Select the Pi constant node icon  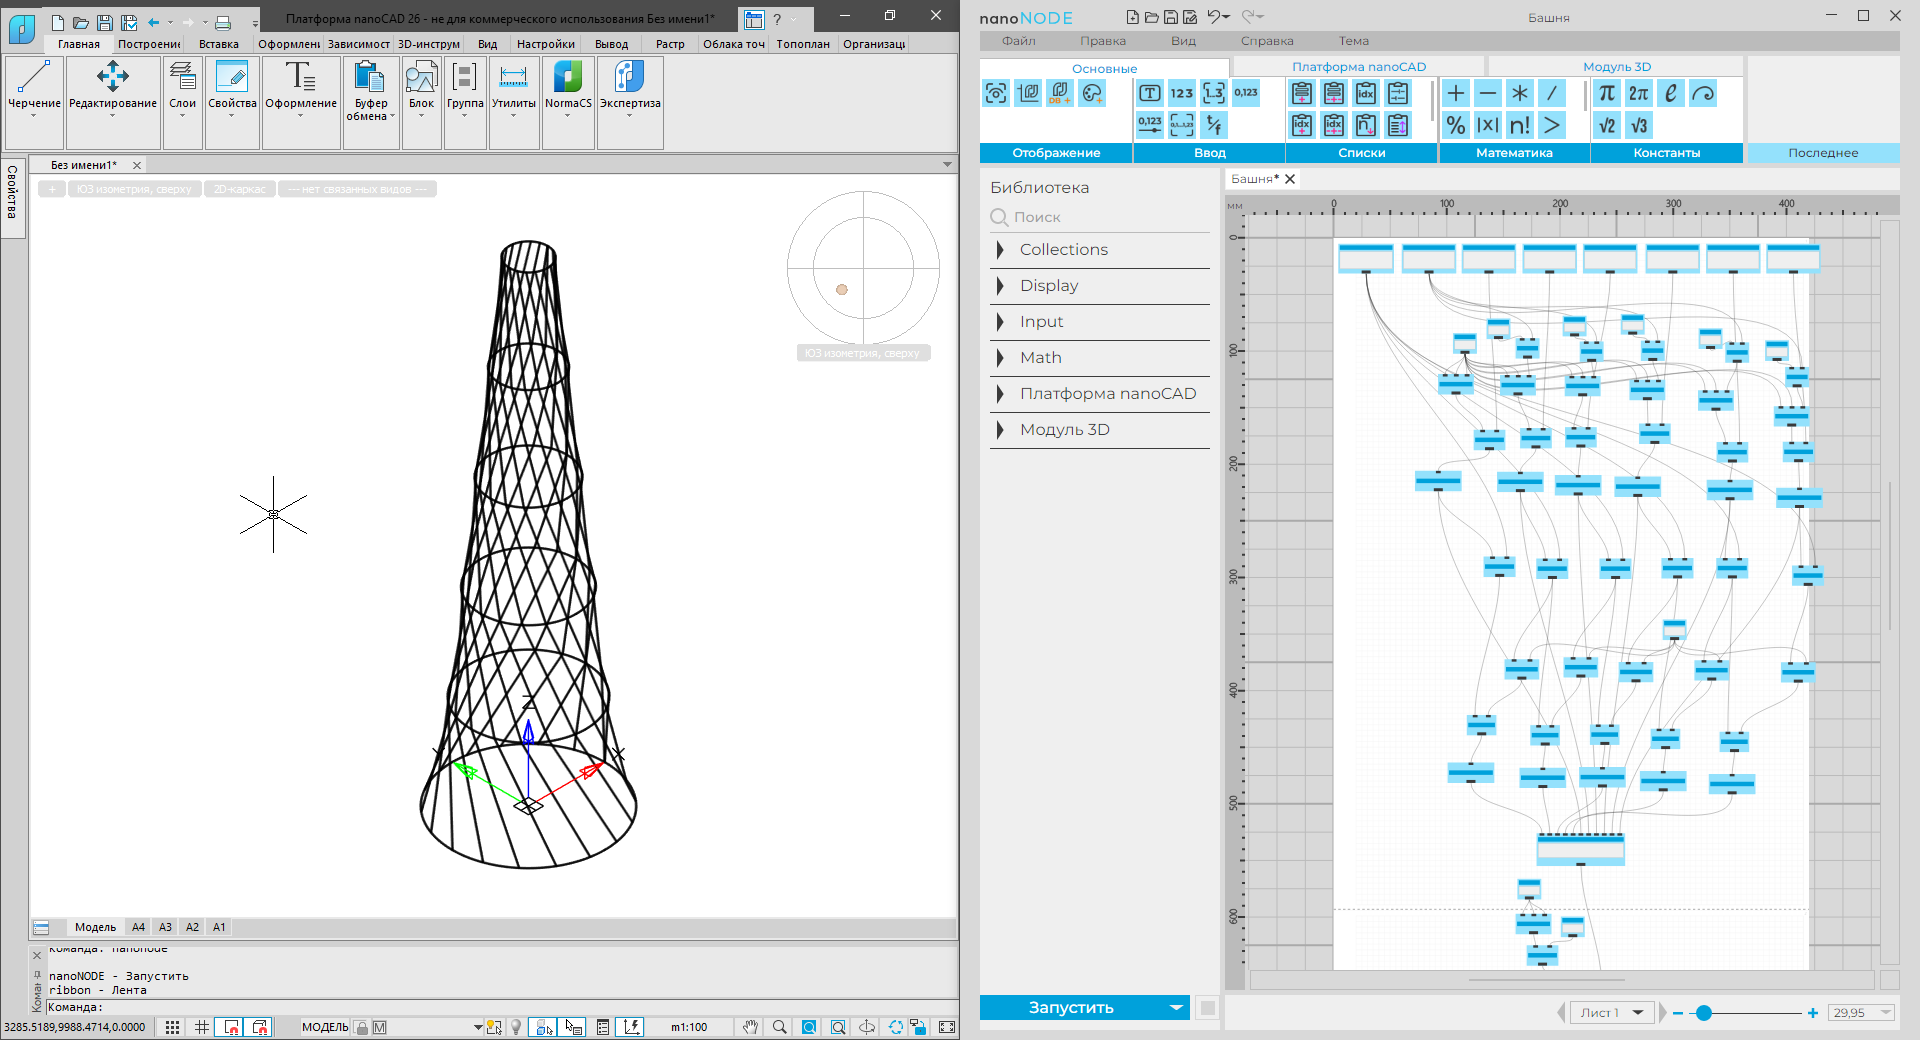pos(1606,93)
